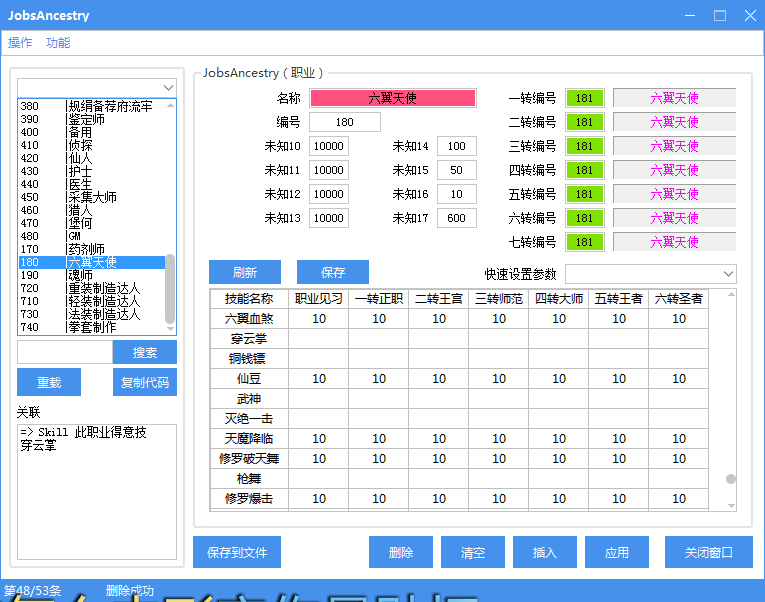Click the 关联 result text box
The height and width of the screenshot is (602, 765).
tap(97, 492)
